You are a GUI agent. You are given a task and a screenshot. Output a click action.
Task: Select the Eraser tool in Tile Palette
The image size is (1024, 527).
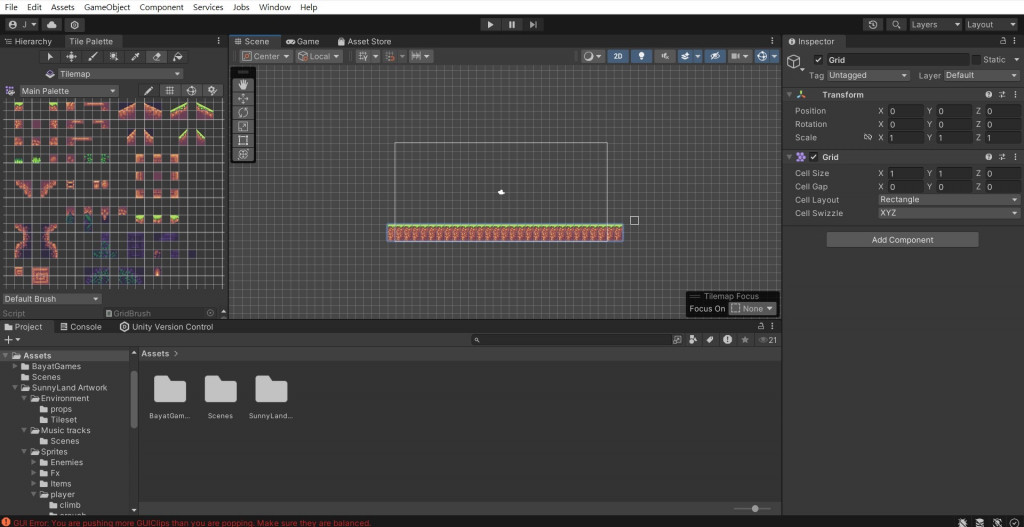coord(156,57)
